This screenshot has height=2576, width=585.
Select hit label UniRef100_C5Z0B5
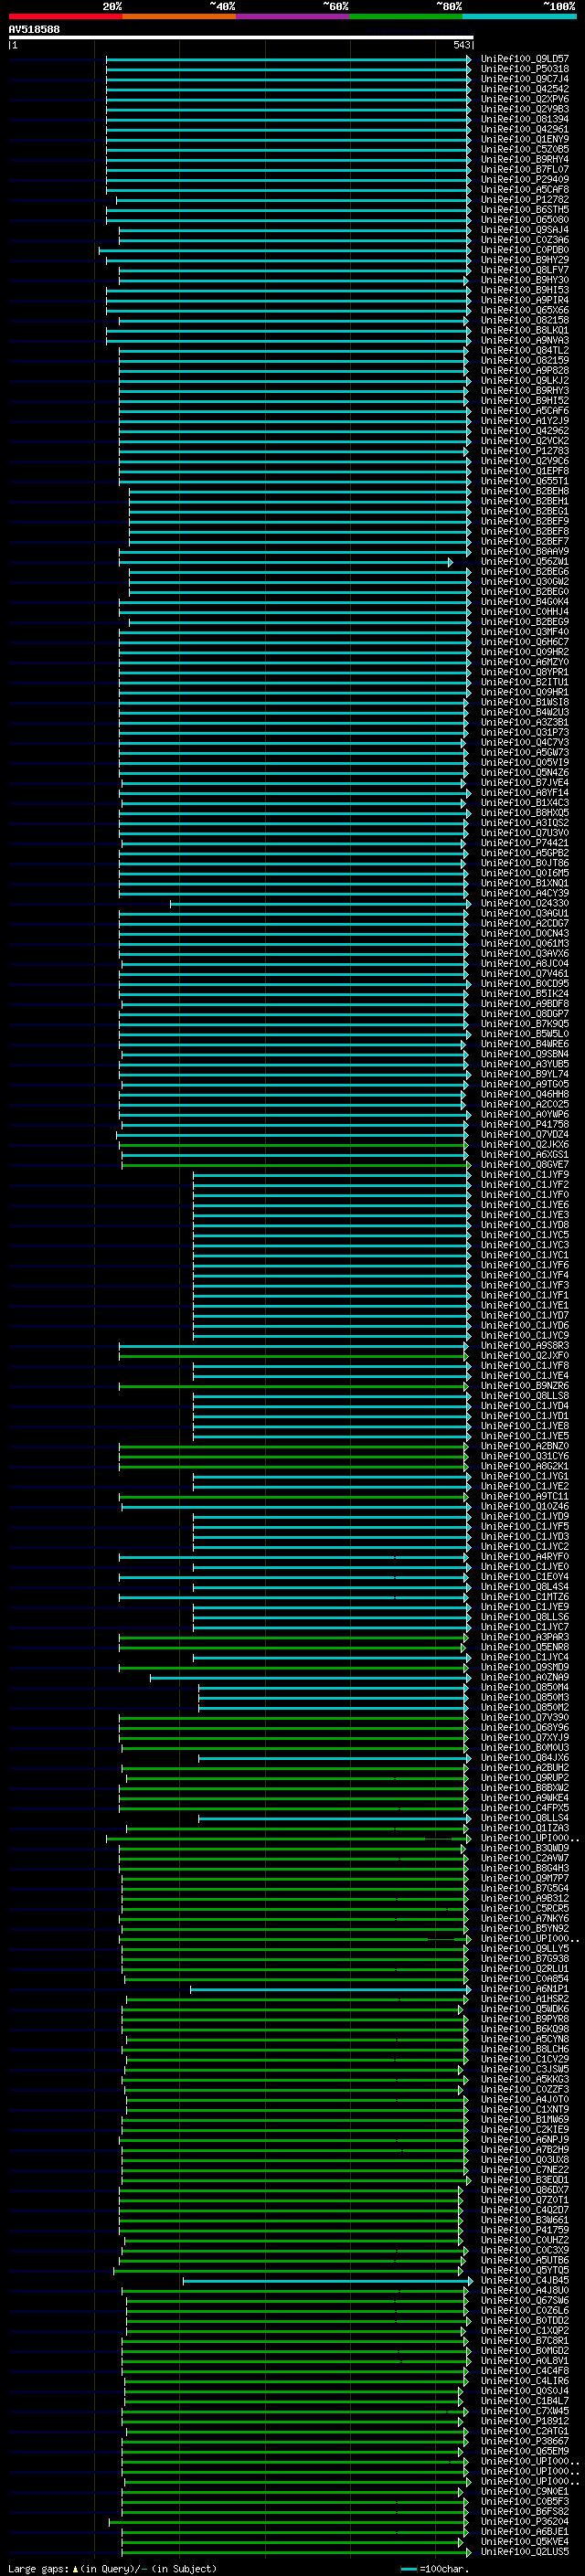pyautogui.click(x=524, y=149)
